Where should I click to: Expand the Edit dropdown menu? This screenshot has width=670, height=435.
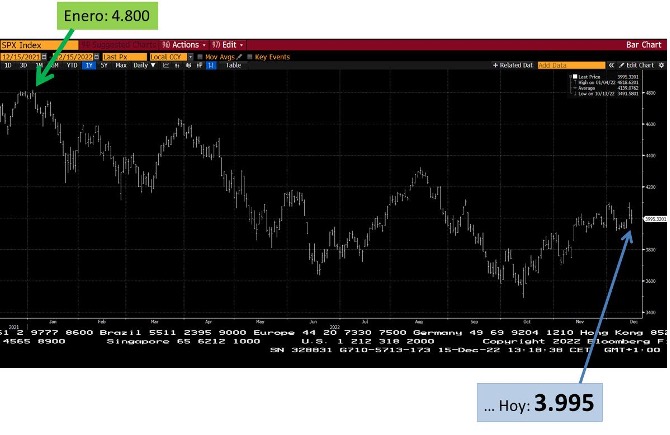pos(229,45)
